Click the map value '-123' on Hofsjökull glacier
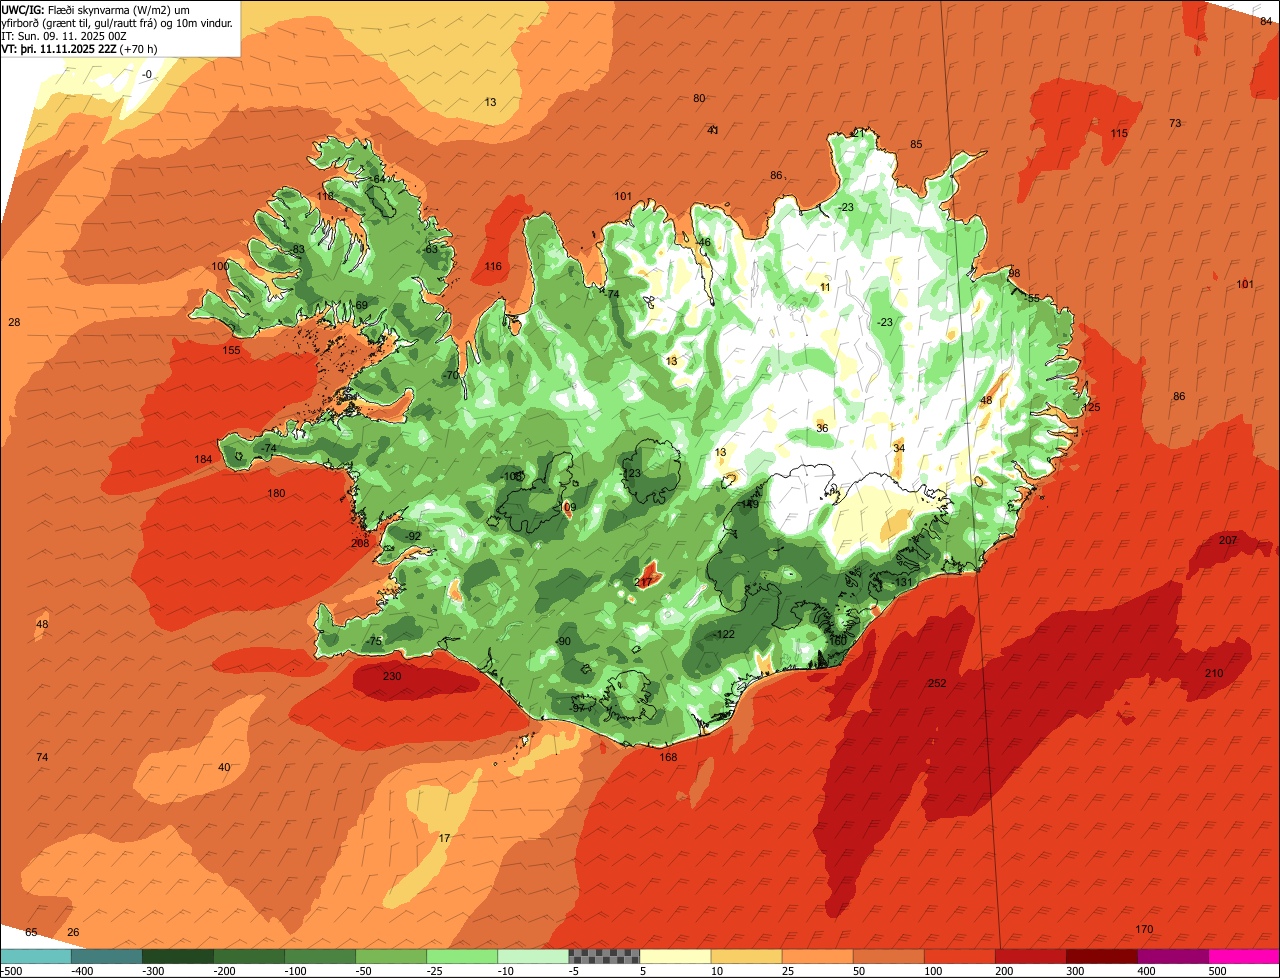 [x=630, y=473]
